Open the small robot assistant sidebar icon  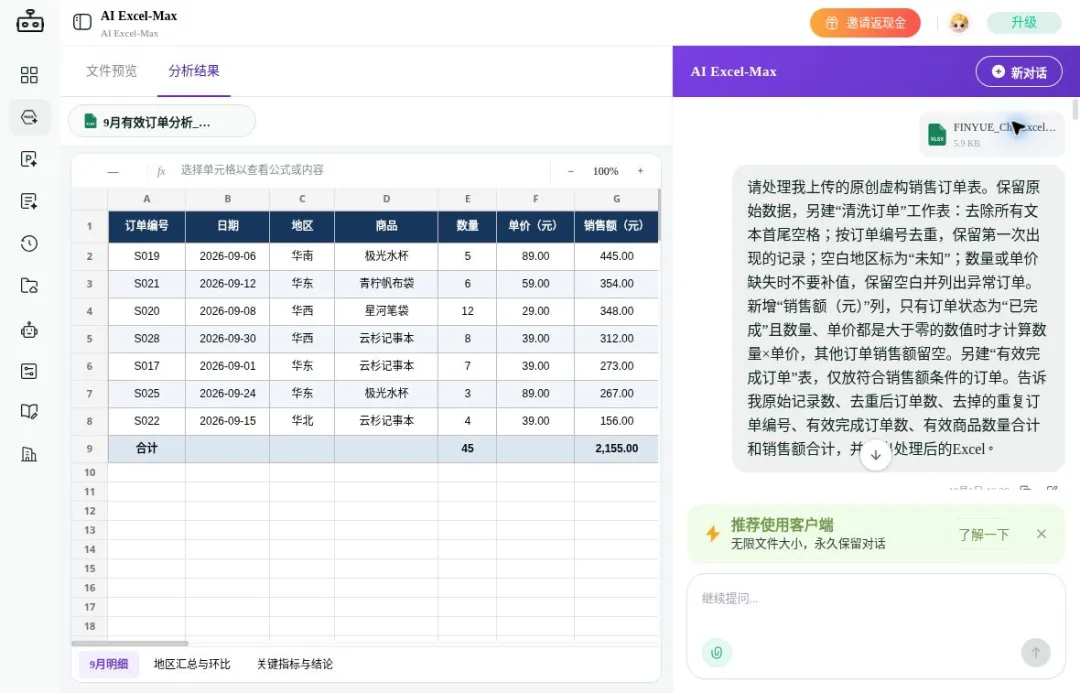click(29, 329)
